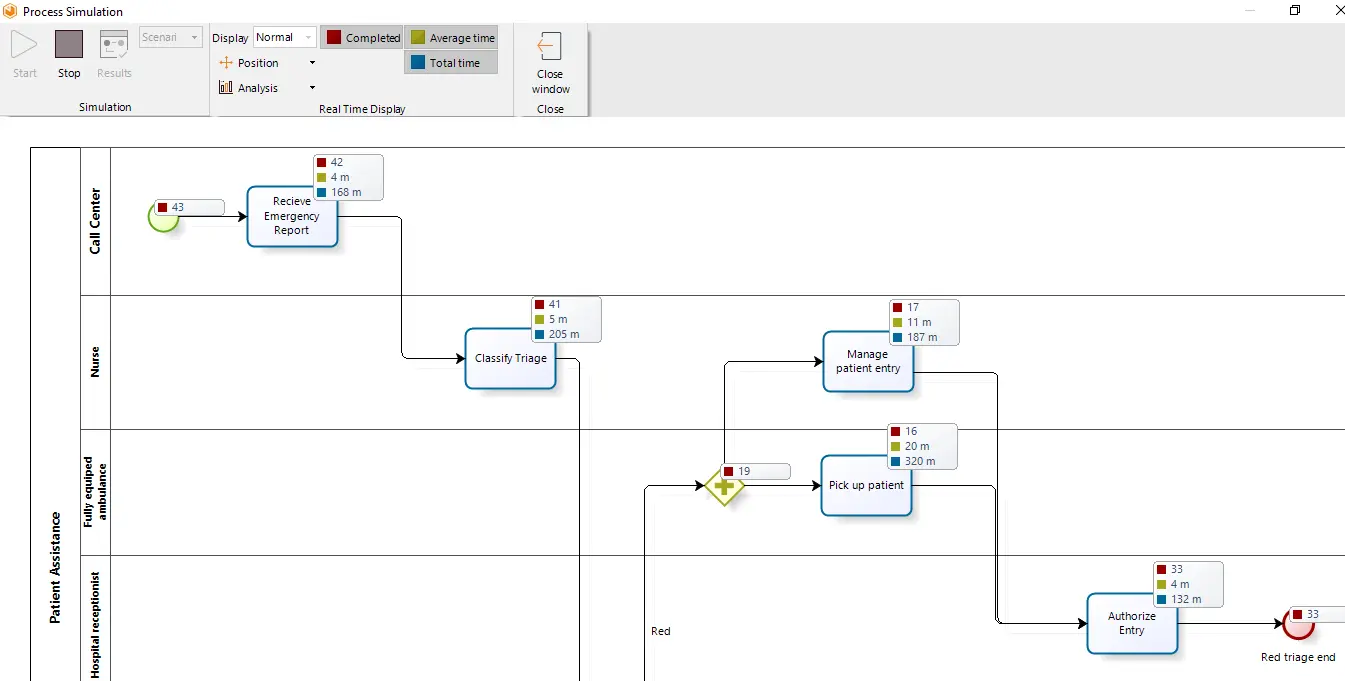Click the Red triage end caption
The image size is (1345, 681).
pyautogui.click(x=1298, y=657)
